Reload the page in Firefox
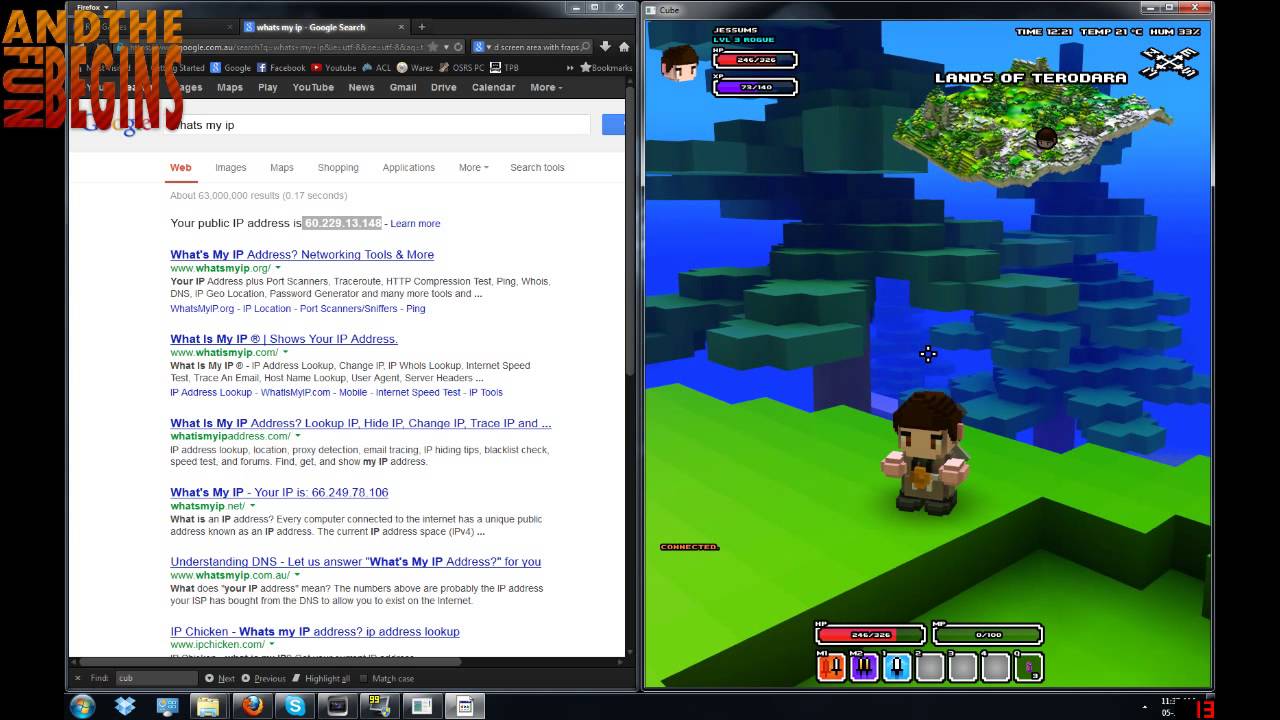1280x720 pixels. point(458,47)
